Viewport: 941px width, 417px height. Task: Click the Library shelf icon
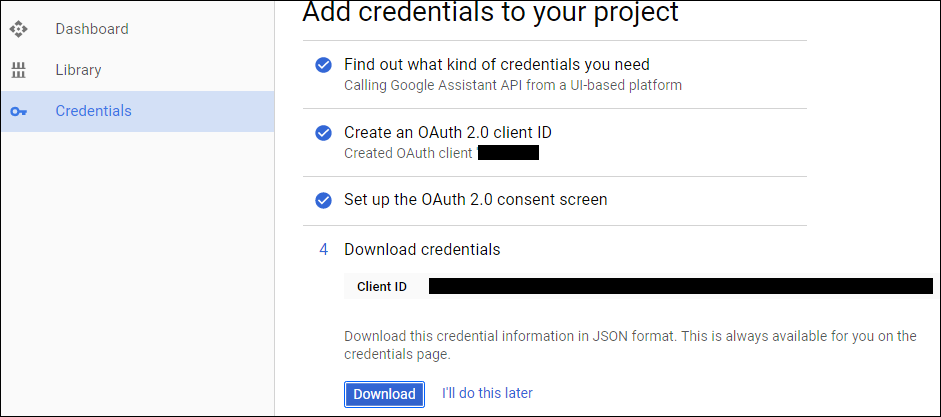pyautogui.click(x=19, y=70)
